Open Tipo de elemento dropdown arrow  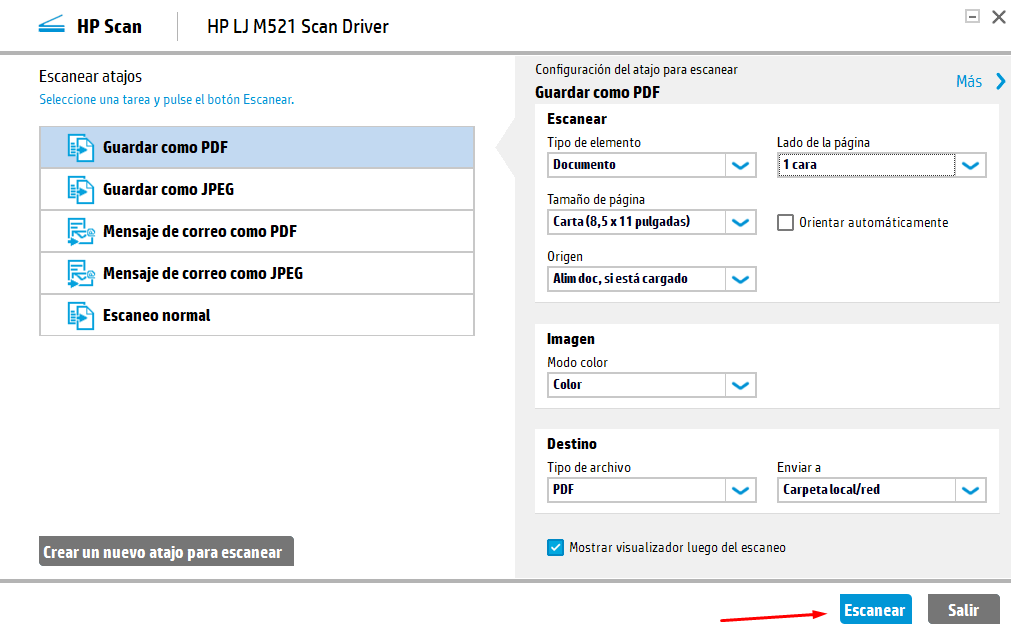click(x=740, y=165)
